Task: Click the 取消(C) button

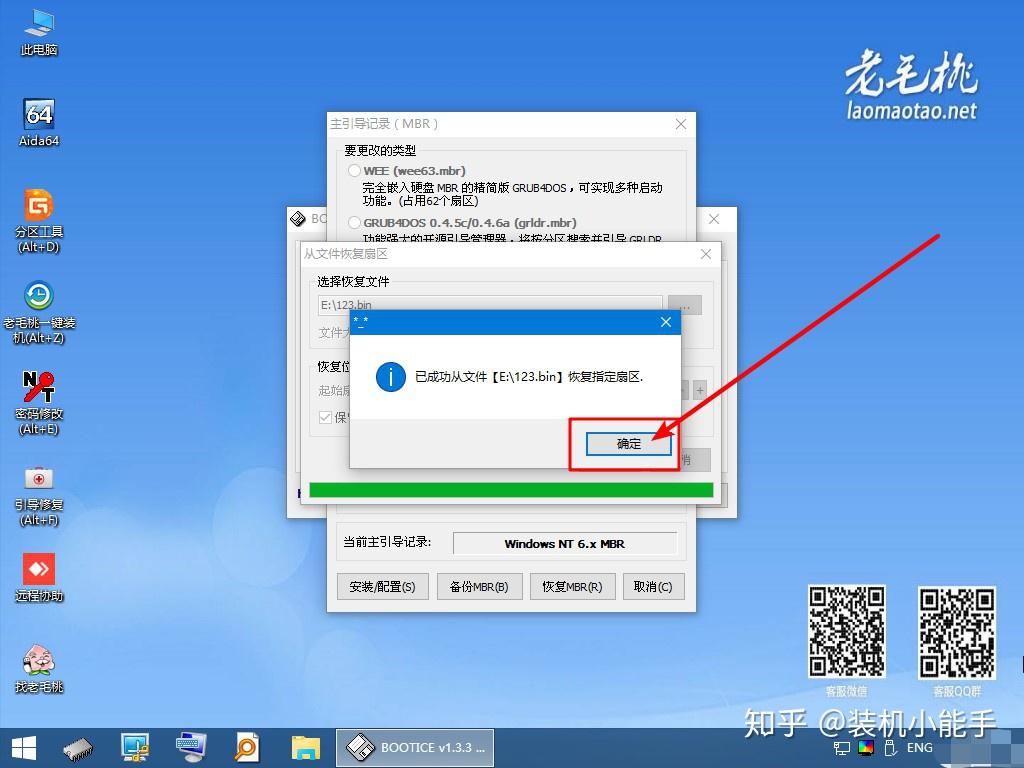Action: coord(653,586)
